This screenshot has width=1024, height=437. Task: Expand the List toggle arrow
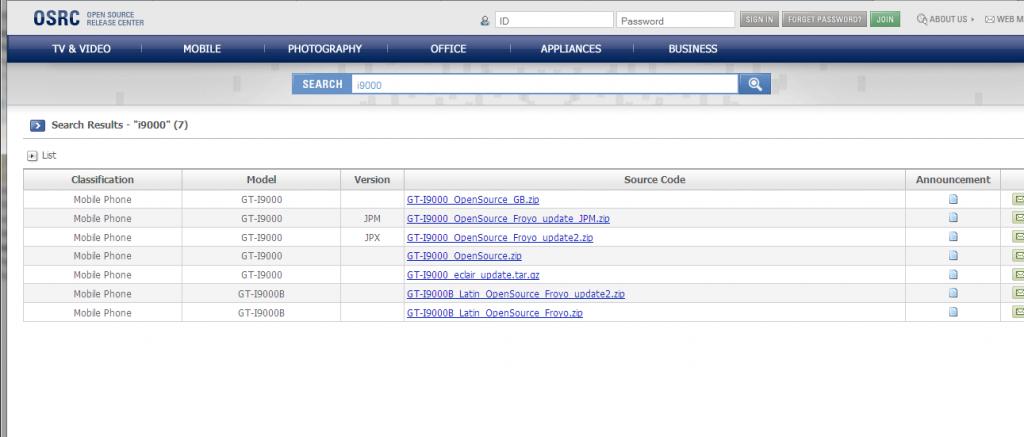[x=31, y=156]
